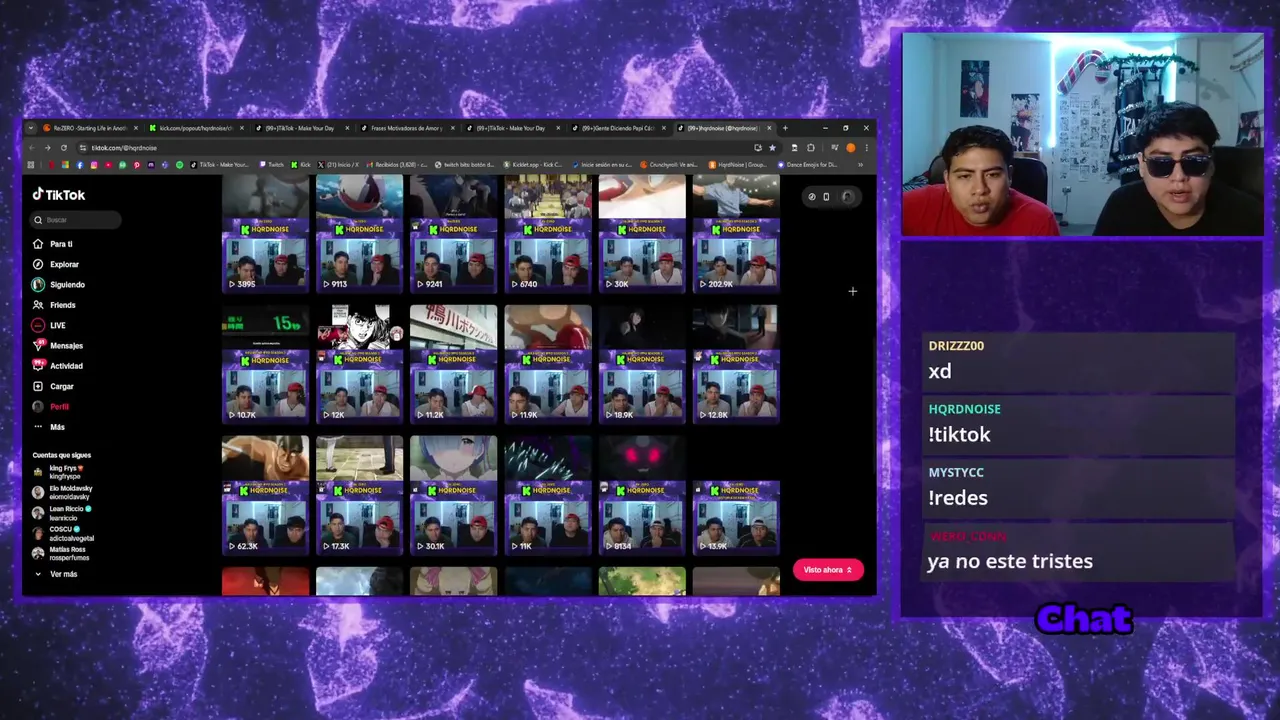This screenshot has width=1280, height=720.
Task: Open the video with 6740 views
Action: pyautogui.click(x=548, y=233)
